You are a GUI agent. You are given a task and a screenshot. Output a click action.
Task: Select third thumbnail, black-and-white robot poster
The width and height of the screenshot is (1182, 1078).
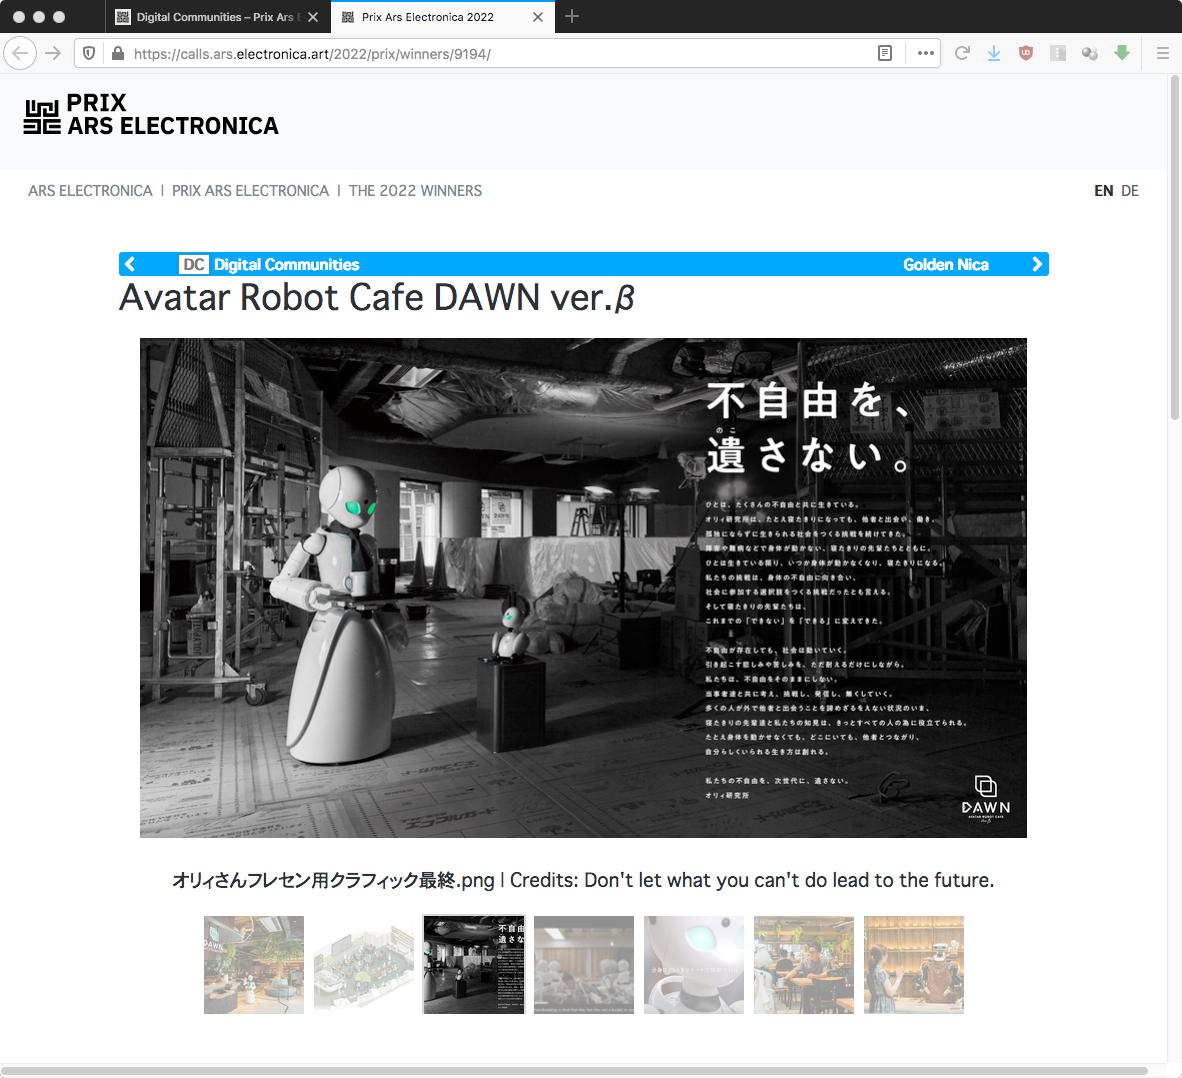(474, 965)
